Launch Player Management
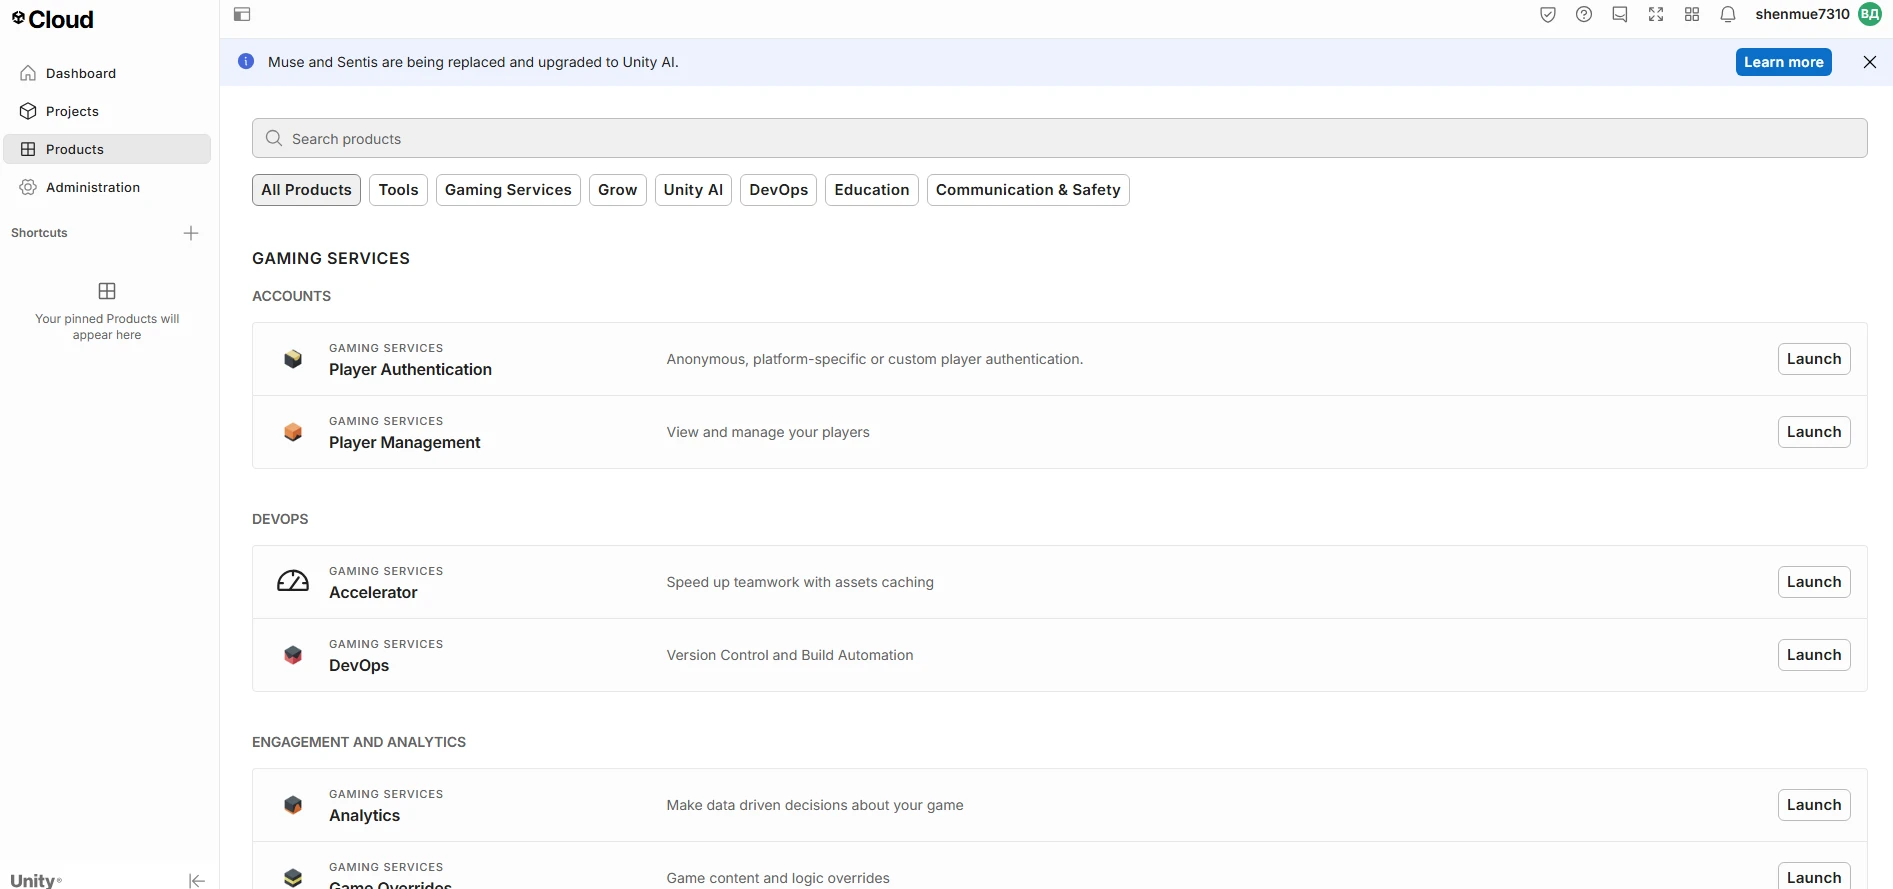 pos(1814,432)
